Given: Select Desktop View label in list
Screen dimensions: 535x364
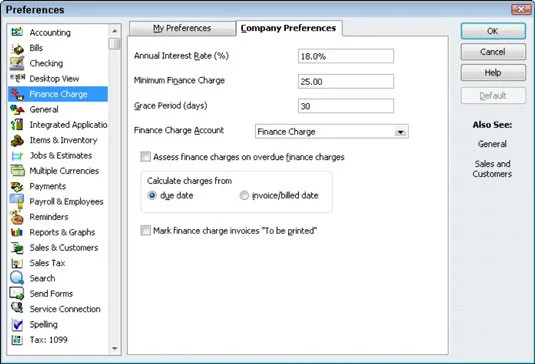Looking at the screenshot, I should [x=54, y=79].
